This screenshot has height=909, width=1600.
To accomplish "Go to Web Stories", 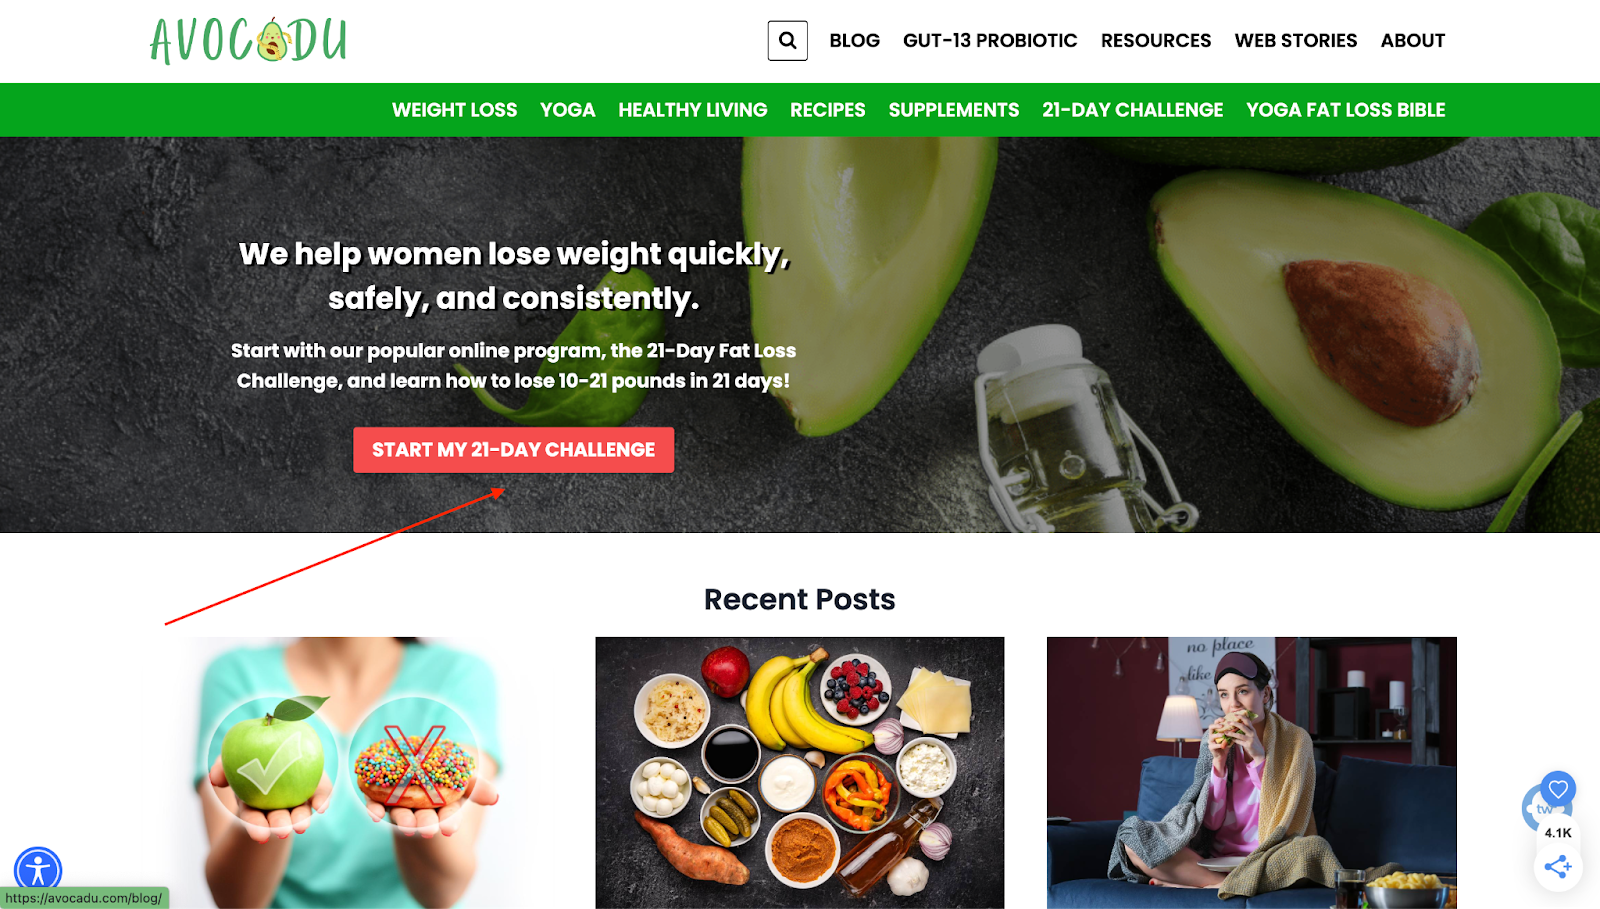I will coord(1295,41).
